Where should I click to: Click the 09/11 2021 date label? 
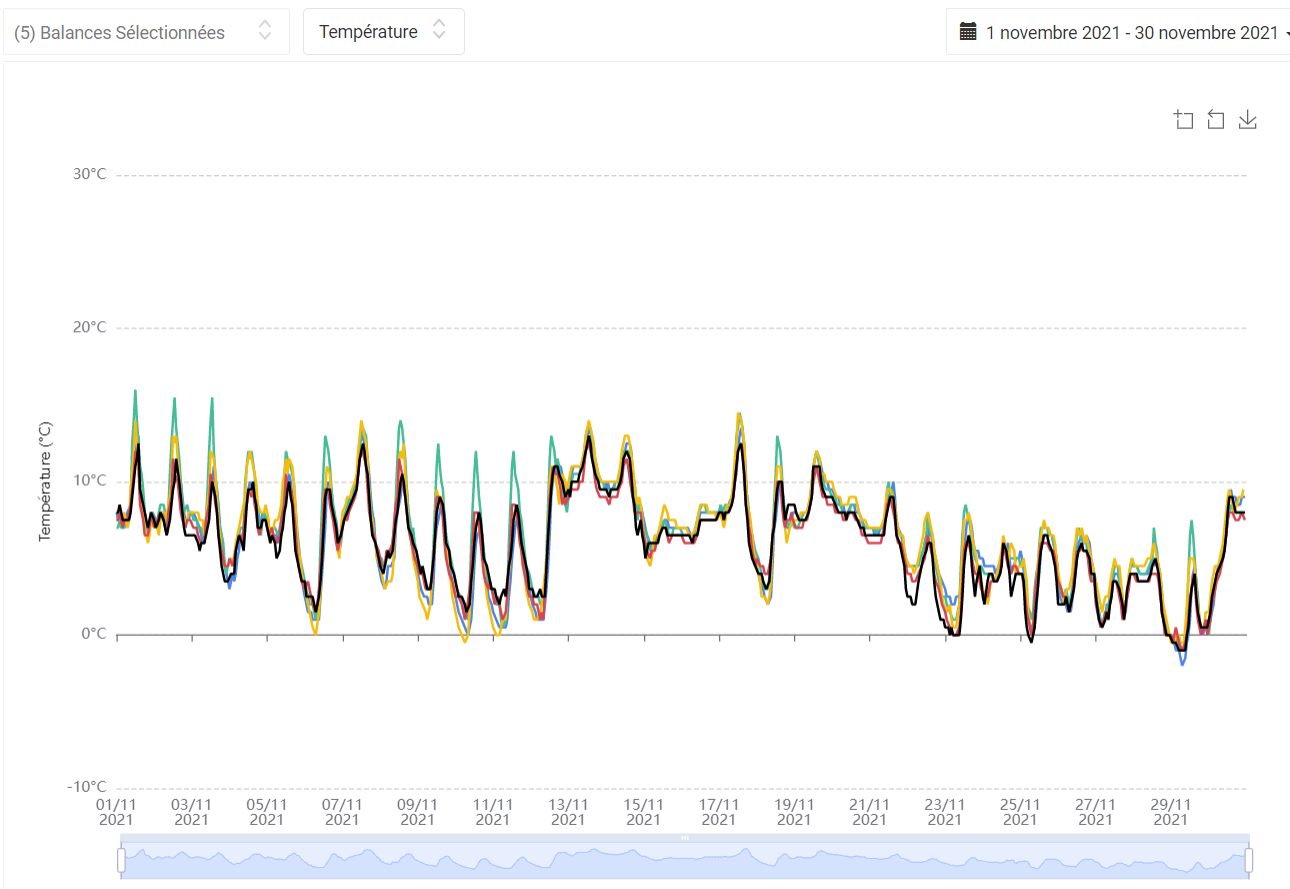(x=417, y=811)
